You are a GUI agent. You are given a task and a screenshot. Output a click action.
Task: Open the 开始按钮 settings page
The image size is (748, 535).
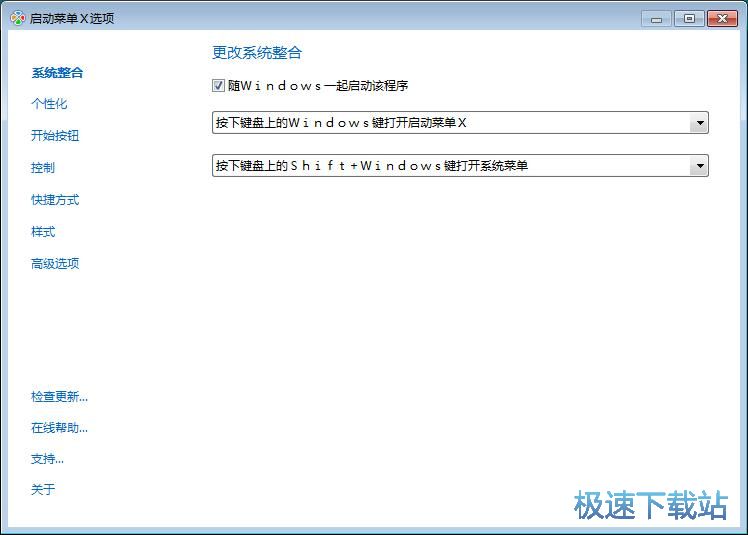(x=55, y=136)
